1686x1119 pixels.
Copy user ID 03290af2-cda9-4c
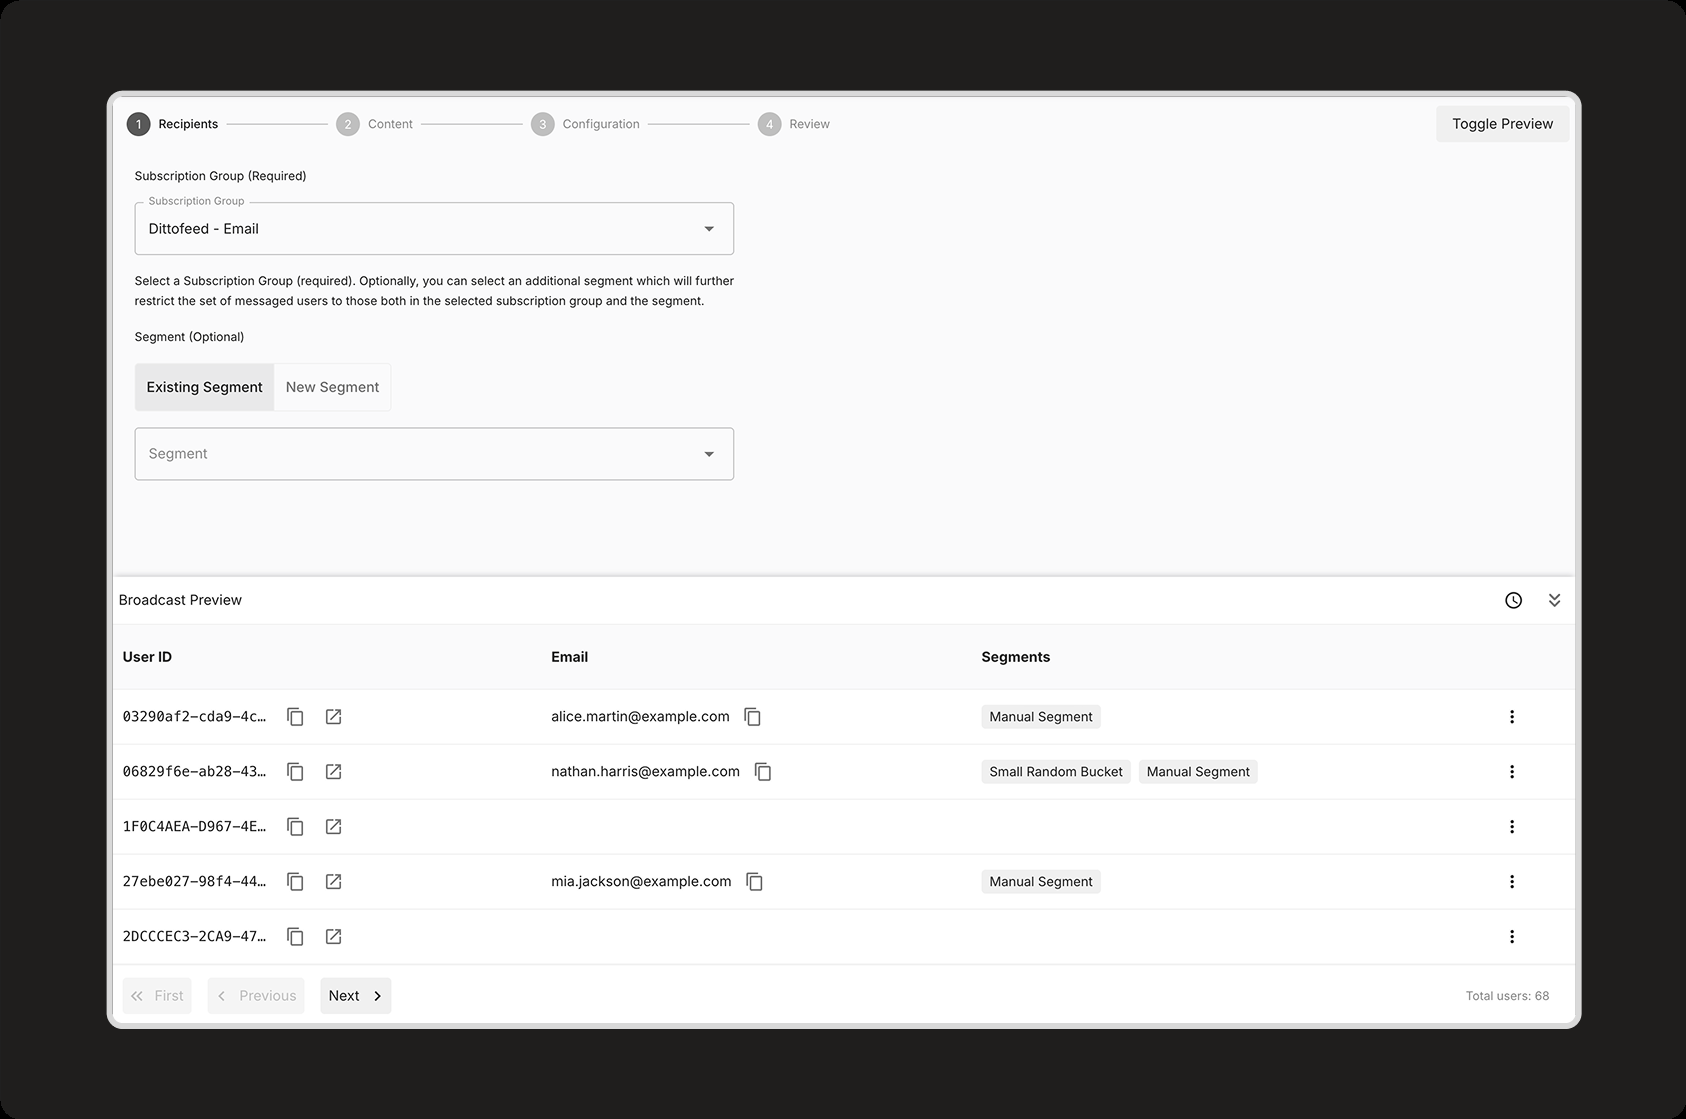tap(295, 717)
